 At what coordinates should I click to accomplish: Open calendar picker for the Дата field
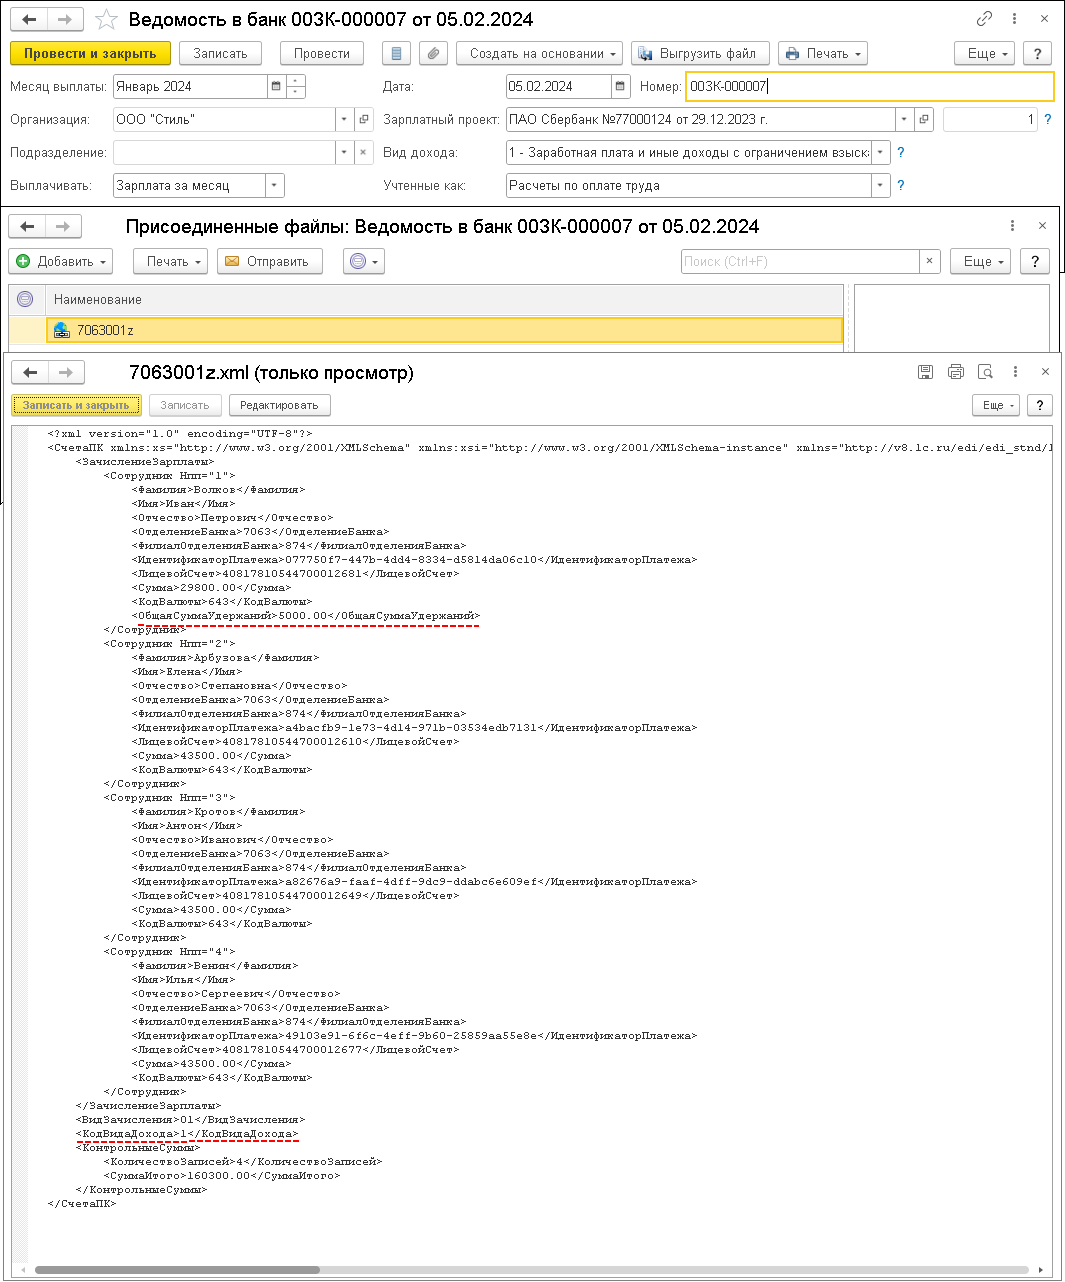click(x=620, y=86)
